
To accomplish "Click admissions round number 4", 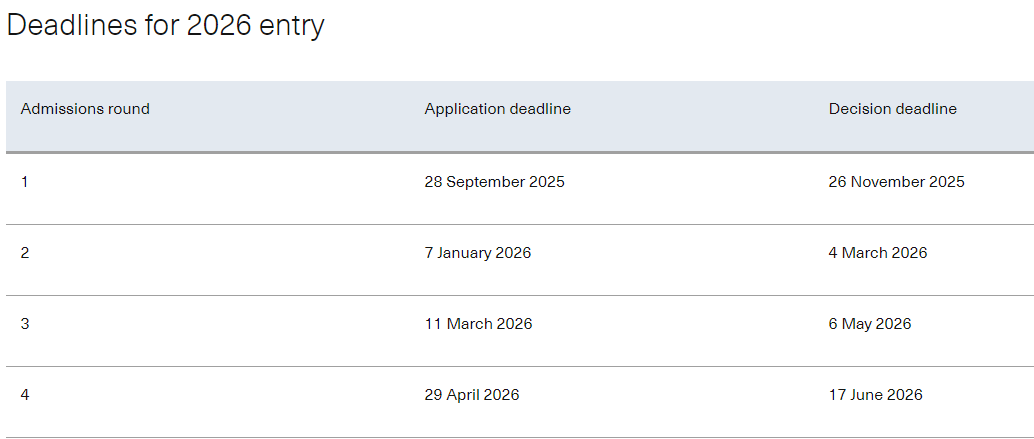I will pyautogui.click(x=25, y=395).
